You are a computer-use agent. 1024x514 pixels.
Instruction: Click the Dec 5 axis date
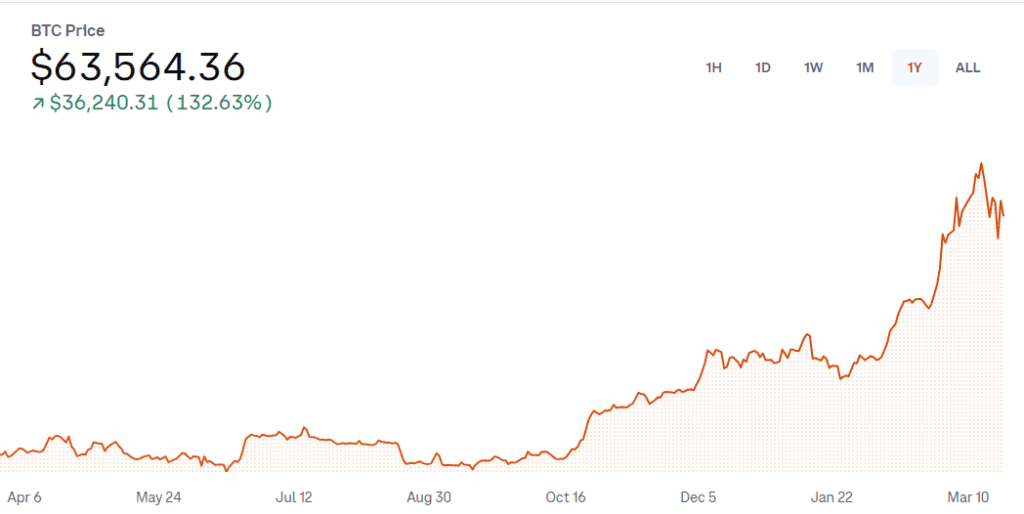point(698,497)
